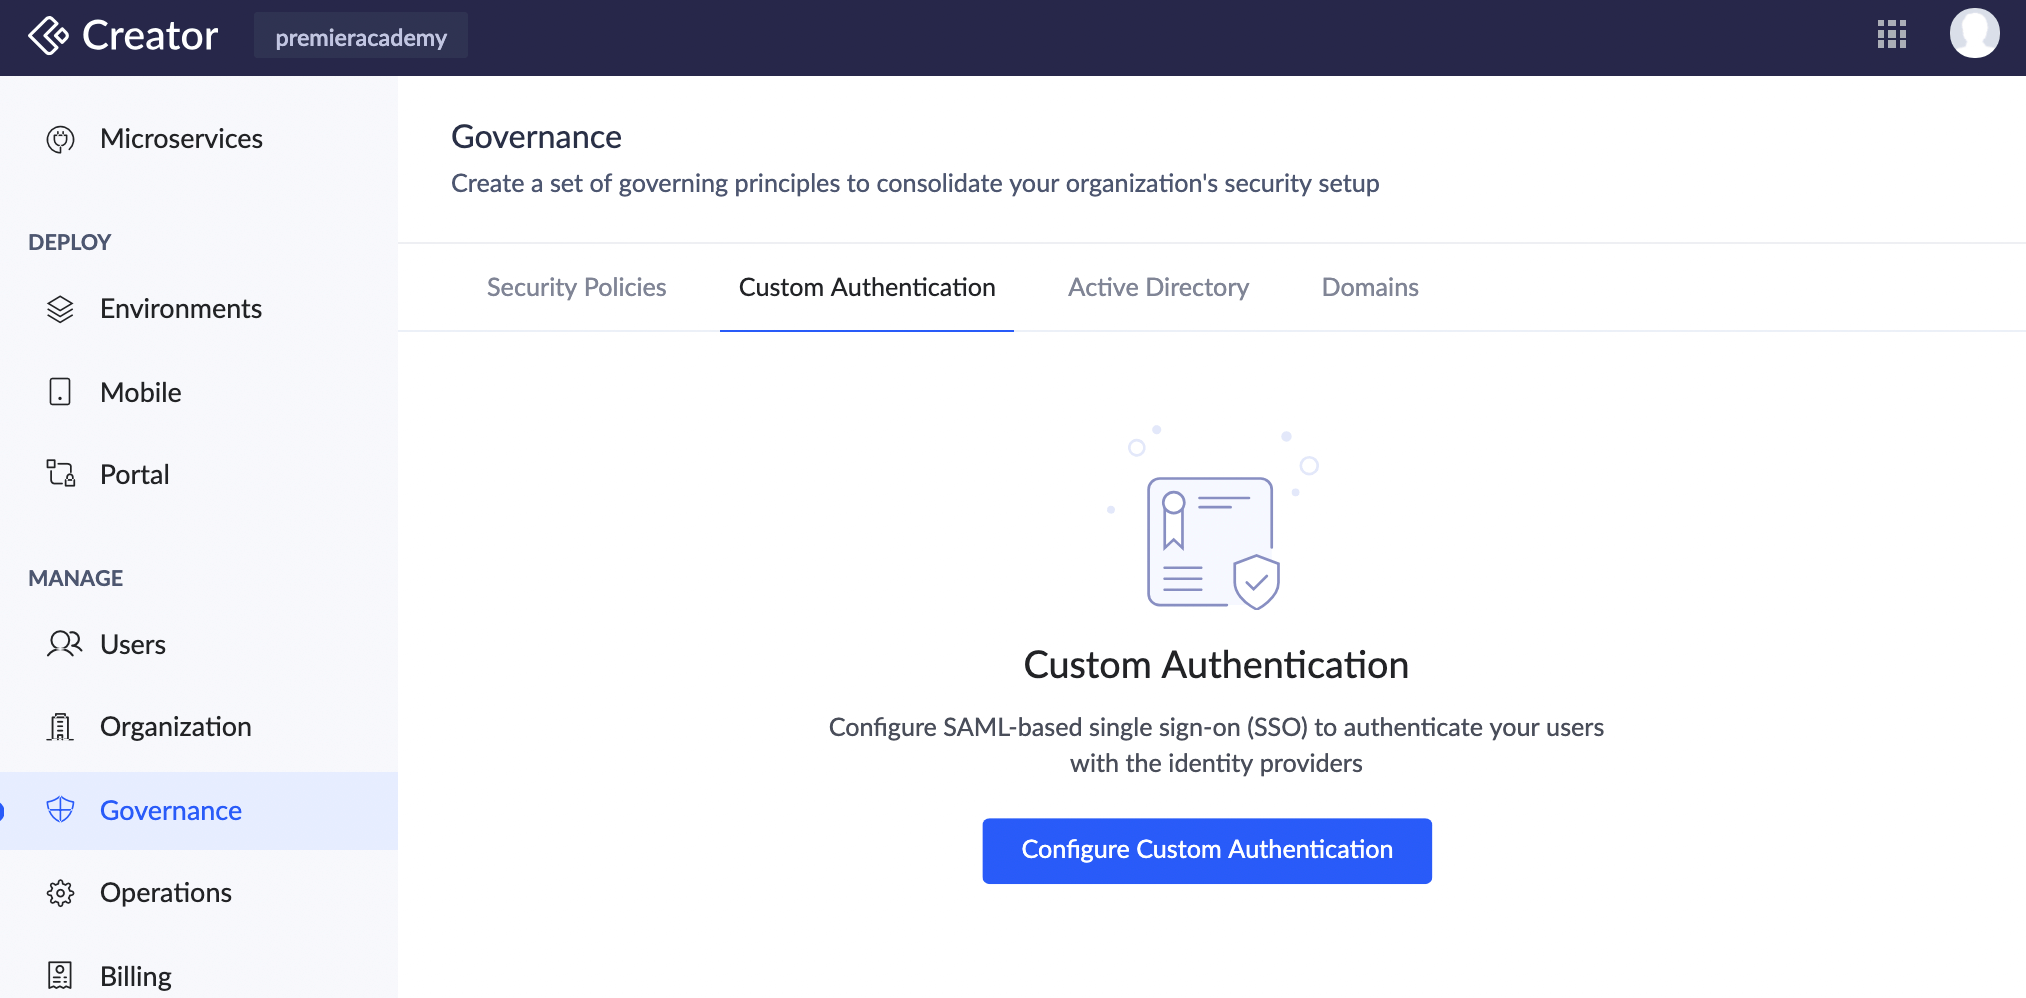Viewport: 2026px width, 998px height.
Task: Click the Billing invoice icon
Action: tap(61, 974)
